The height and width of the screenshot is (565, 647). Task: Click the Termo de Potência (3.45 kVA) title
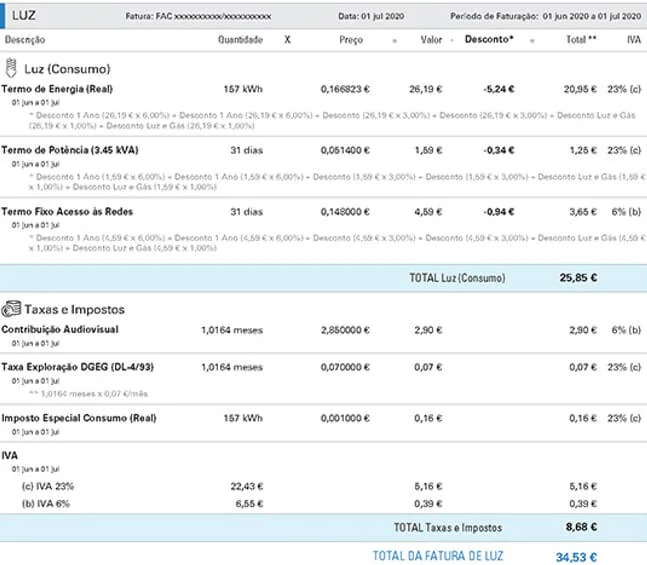point(70,150)
